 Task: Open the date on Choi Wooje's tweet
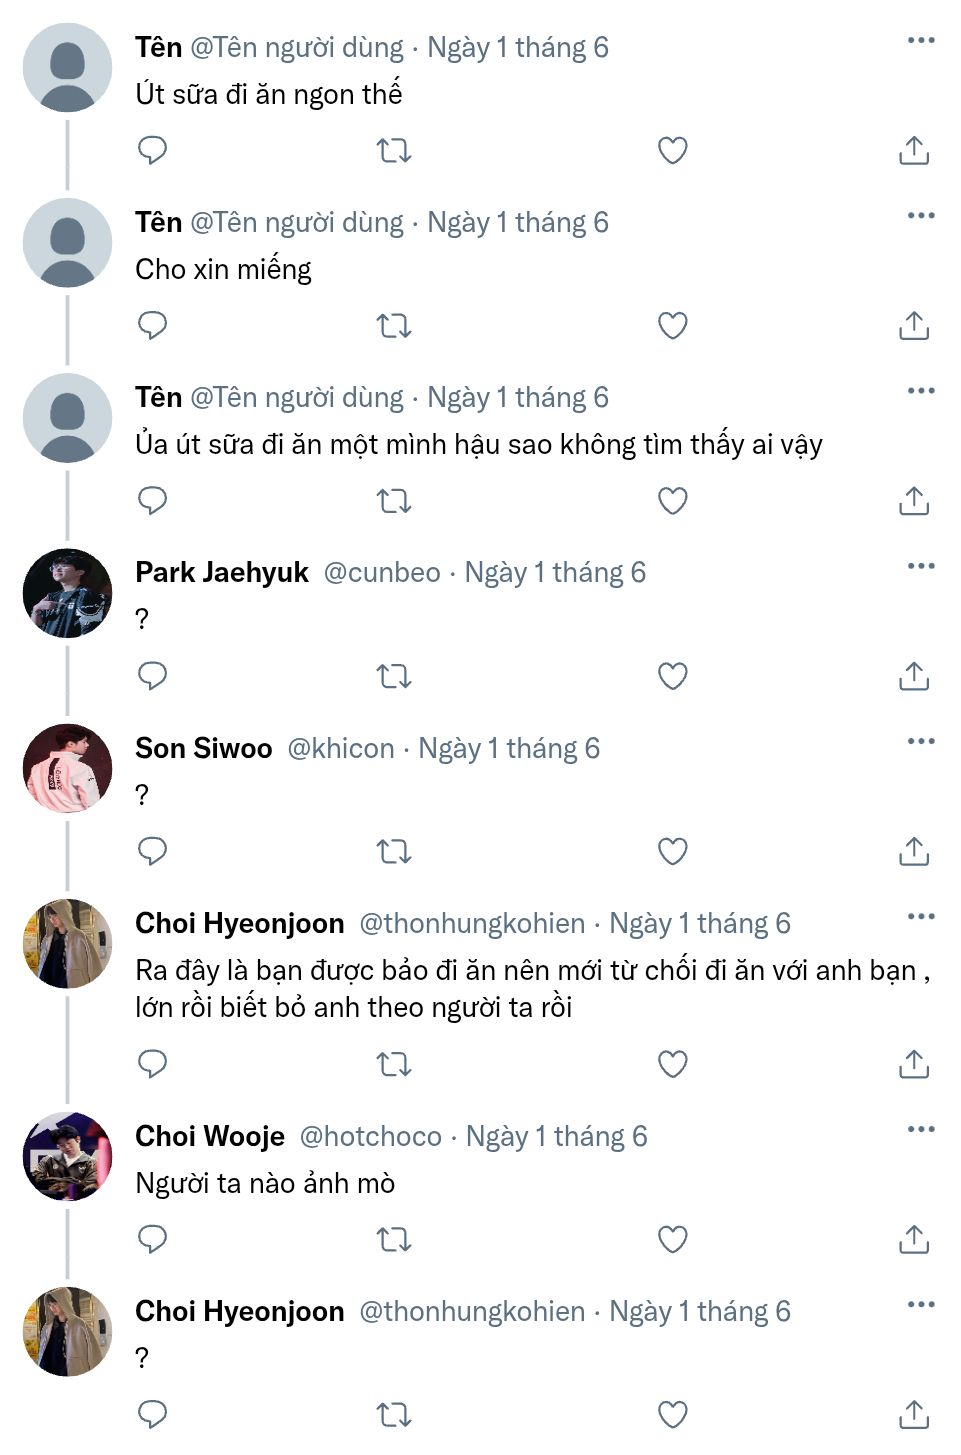point(557,1136)
